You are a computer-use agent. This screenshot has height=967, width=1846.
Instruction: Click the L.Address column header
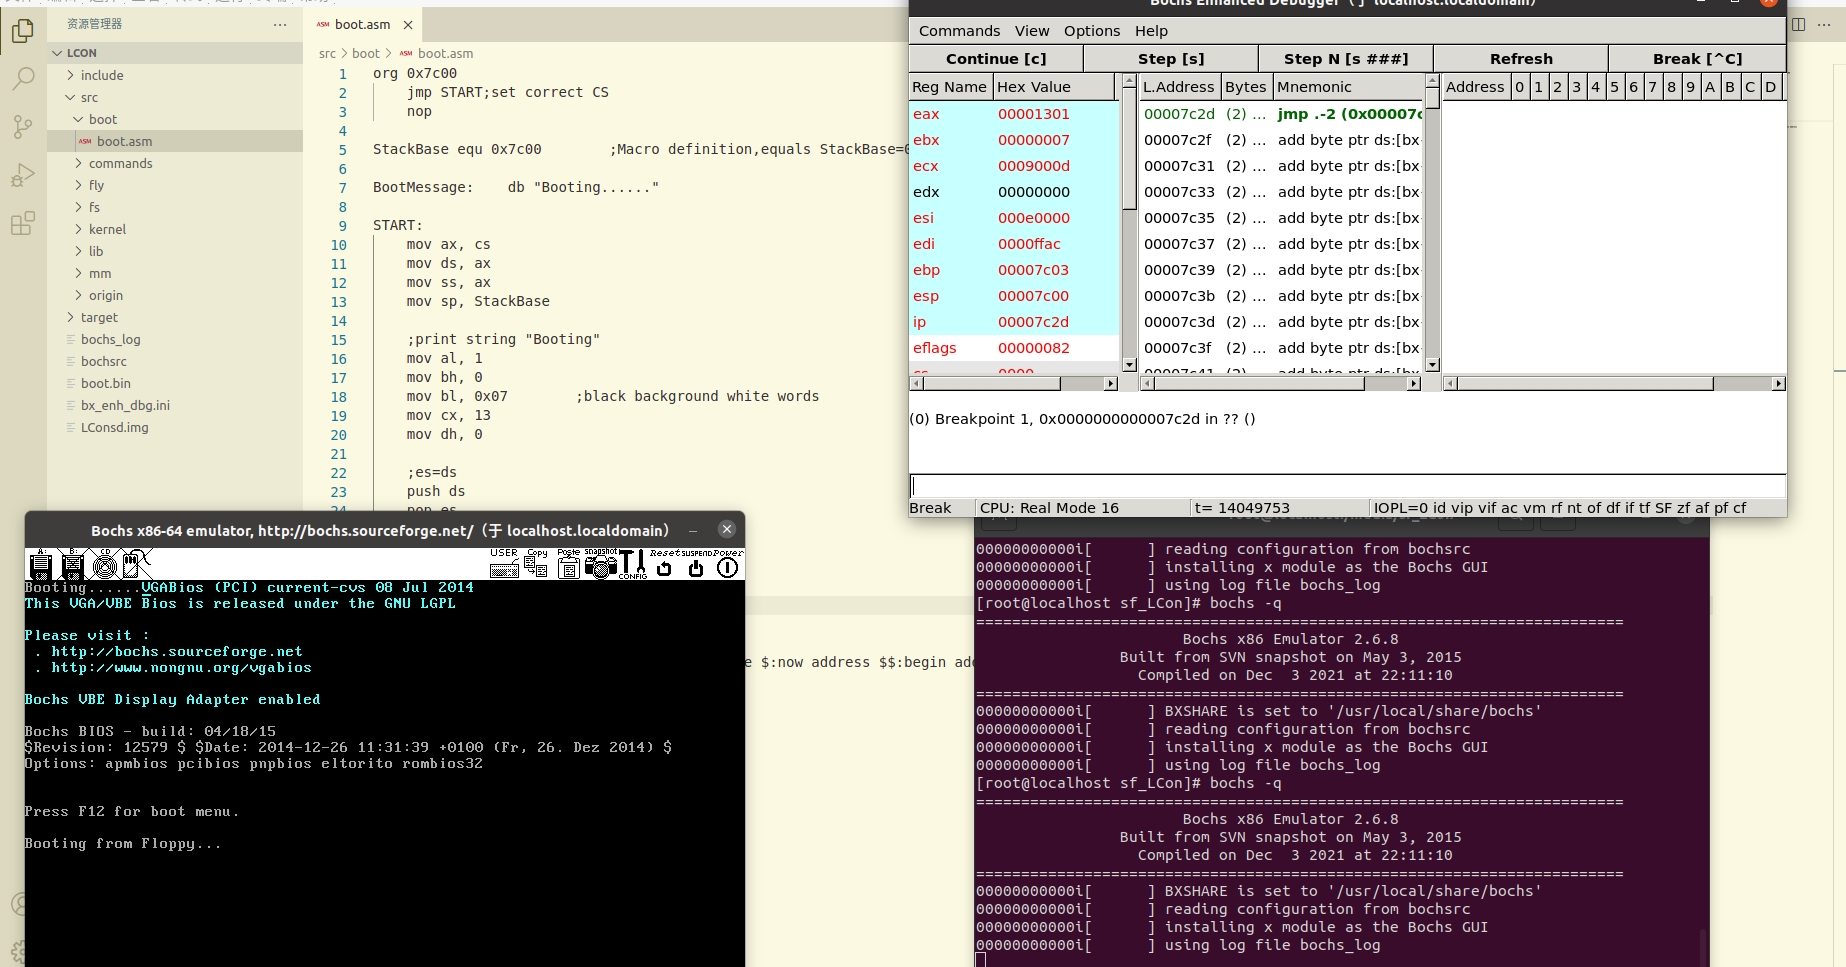tap(1180, 87)
